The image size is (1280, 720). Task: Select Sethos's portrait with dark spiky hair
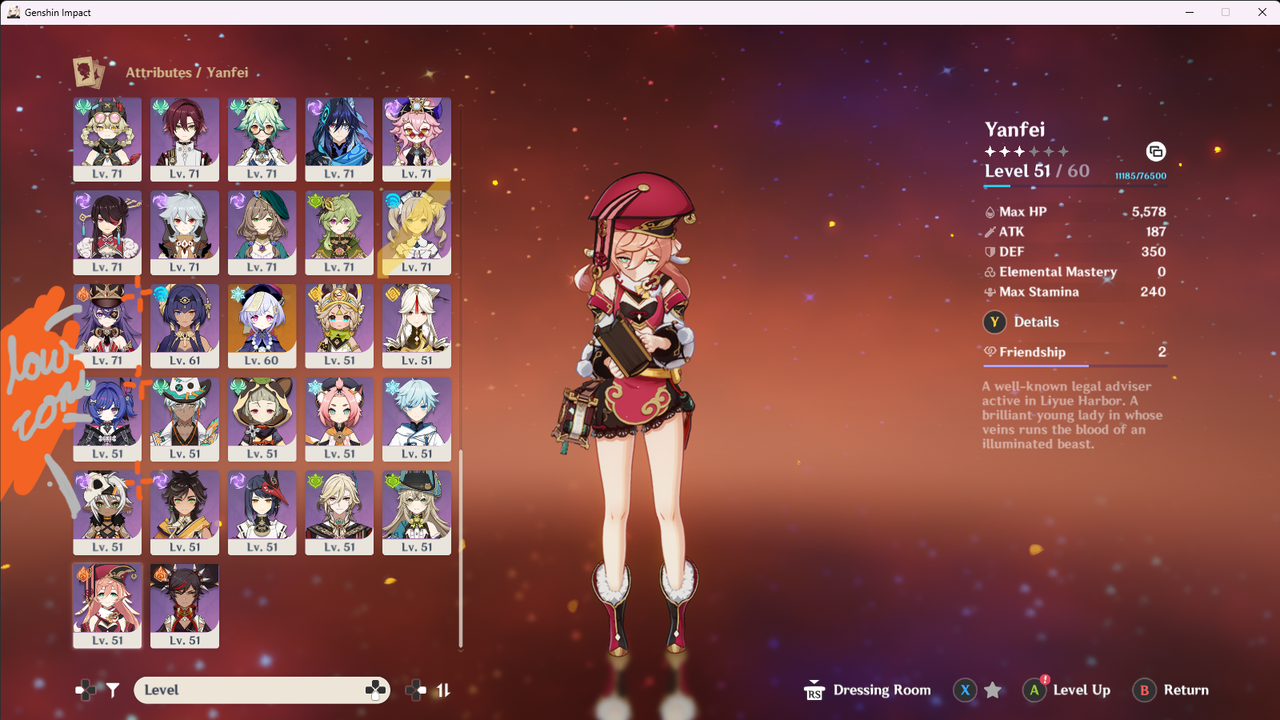tap(184, 512)
